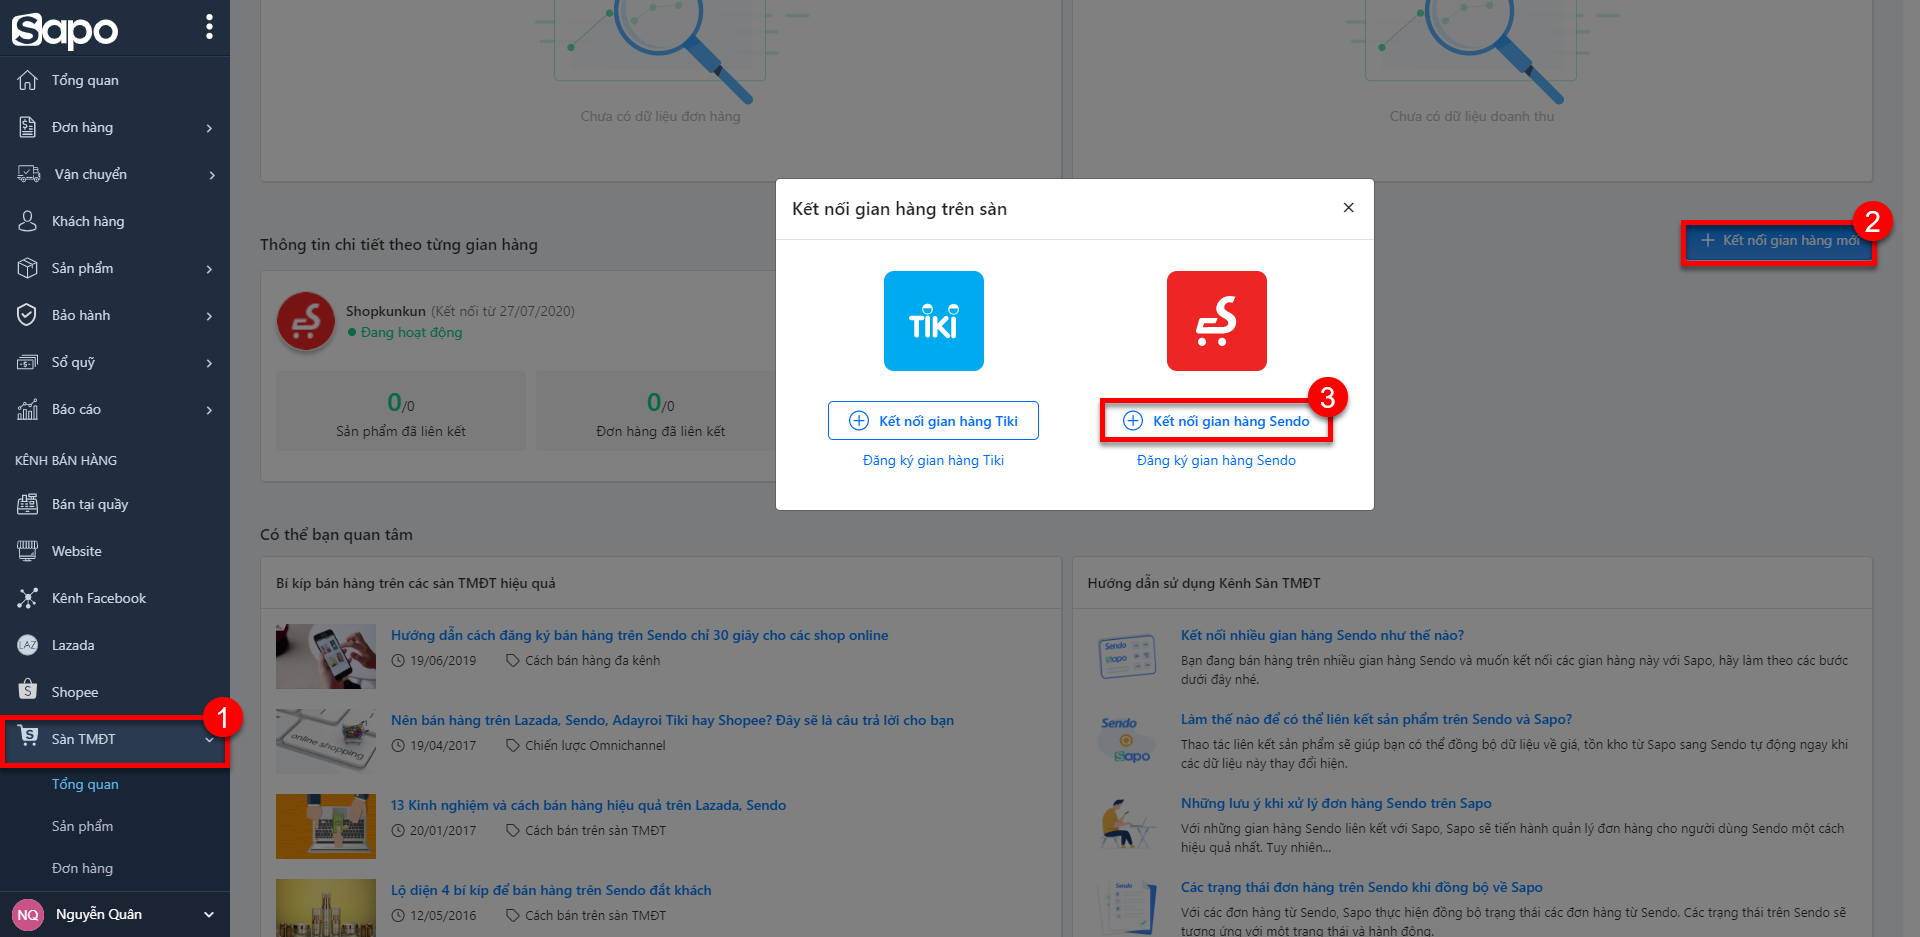Click the Bảo hành shield icon

point(28,315)
